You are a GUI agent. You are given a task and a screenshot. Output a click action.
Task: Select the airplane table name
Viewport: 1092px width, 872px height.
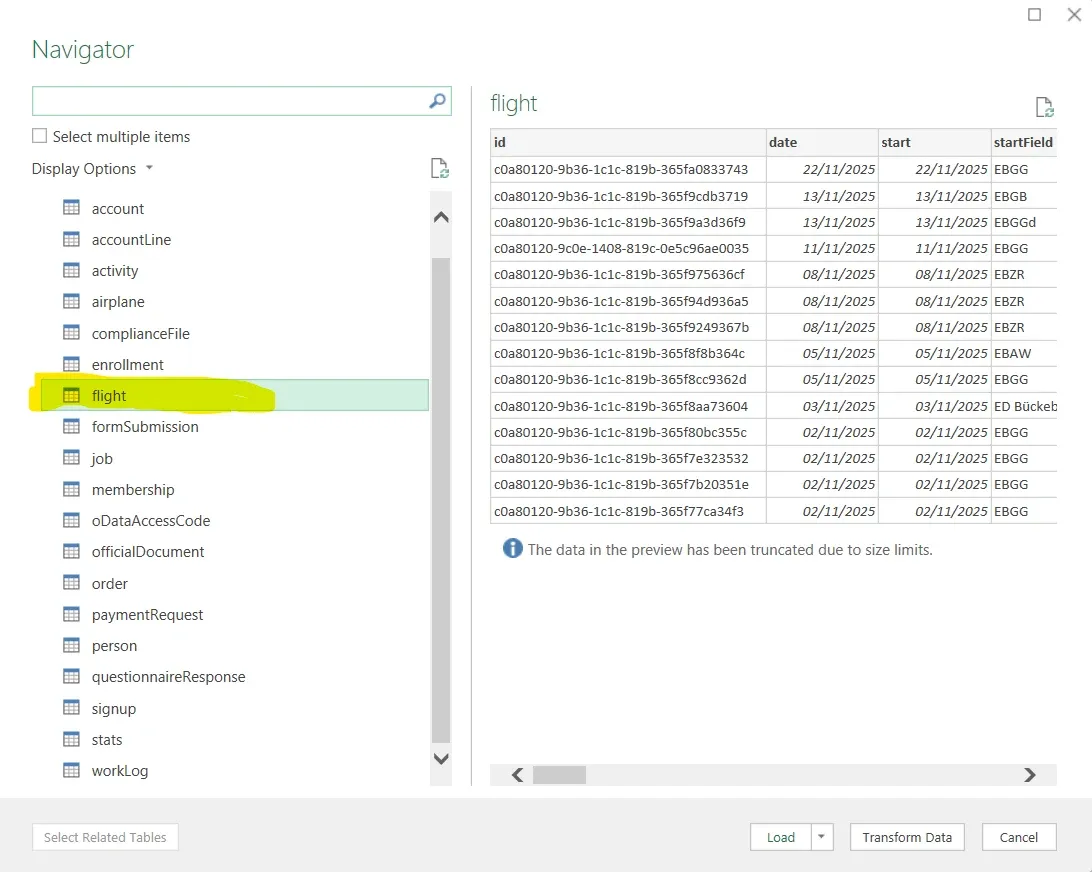coord(118,302)
